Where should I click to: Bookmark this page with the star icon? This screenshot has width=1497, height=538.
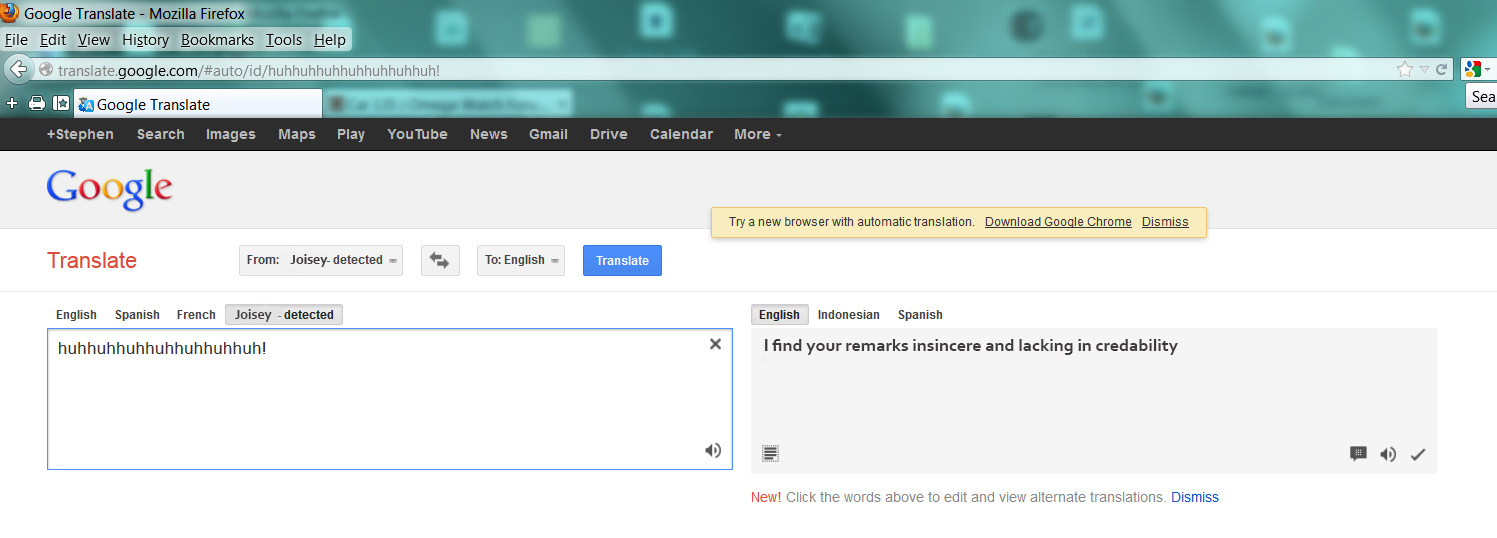pyautogui.click(x=1405, y=70)
